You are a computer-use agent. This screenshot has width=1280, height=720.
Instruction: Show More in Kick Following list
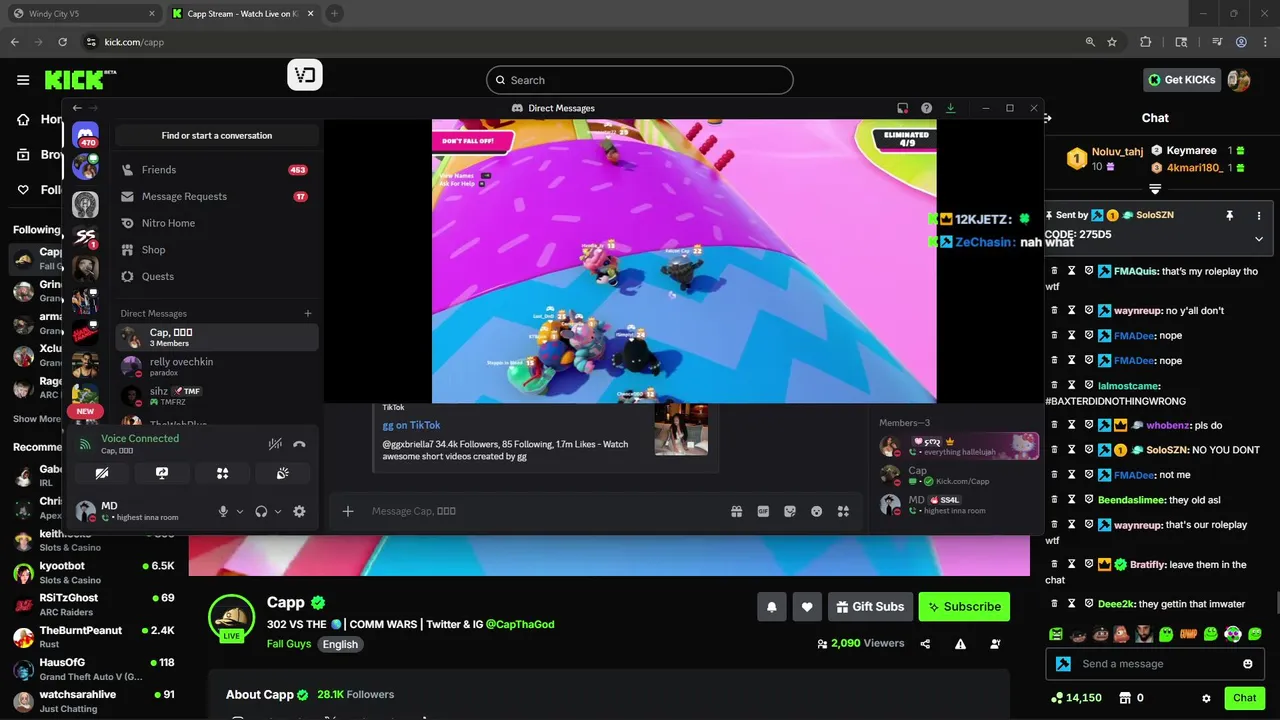tap(37, 419)
